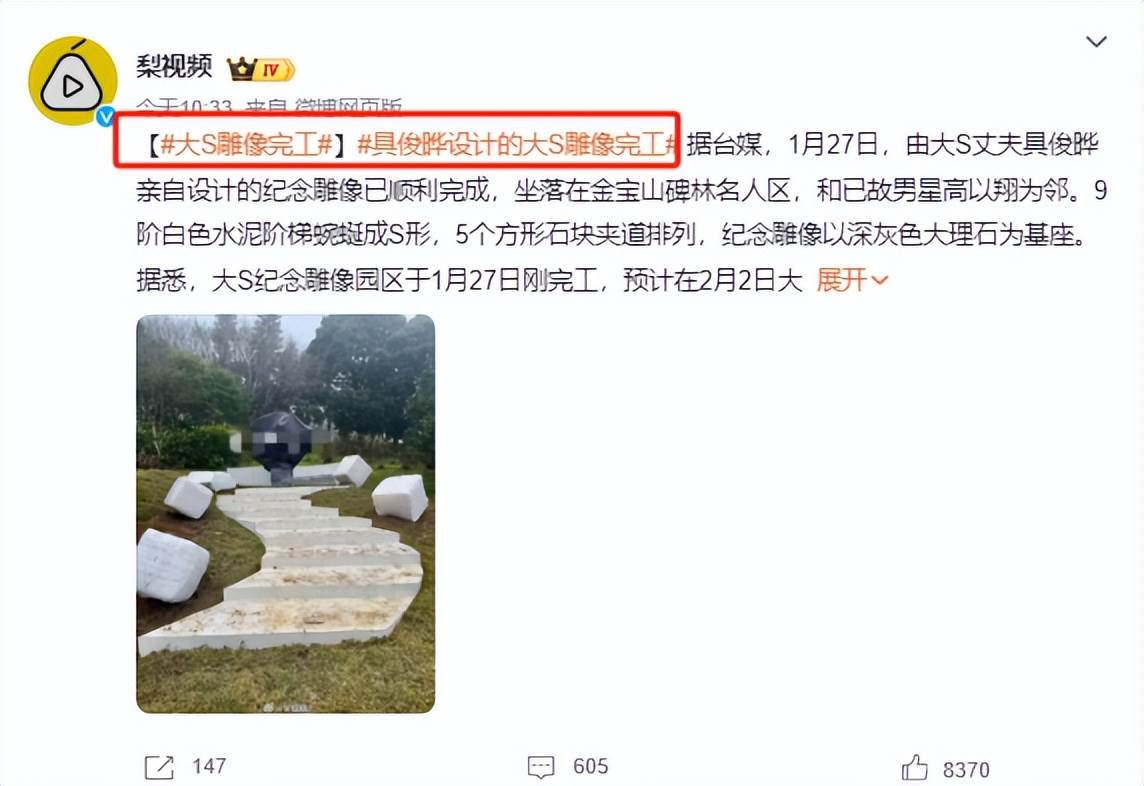This screenshot has width=1144, height=786.
Task: Open the #具俊晔设计的大S雕像完工# hashtag
Action: coord(519,145)
